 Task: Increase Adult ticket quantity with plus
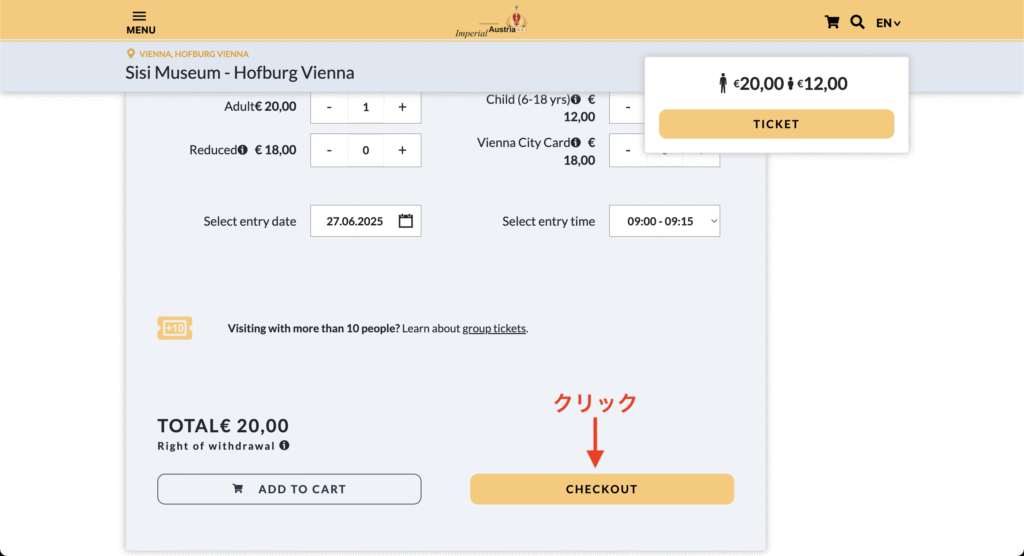(402, 107)
